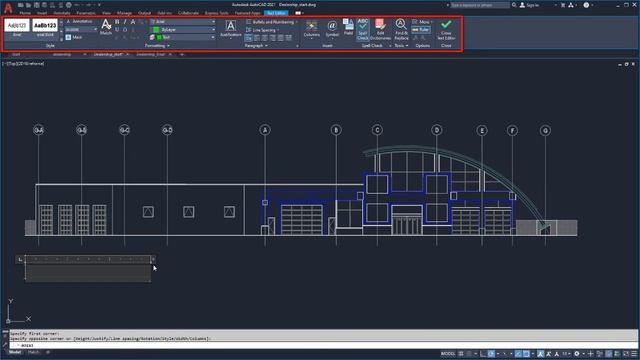
Task: Open Bullets and Numbering dropdown
Action: coord(272,22)
